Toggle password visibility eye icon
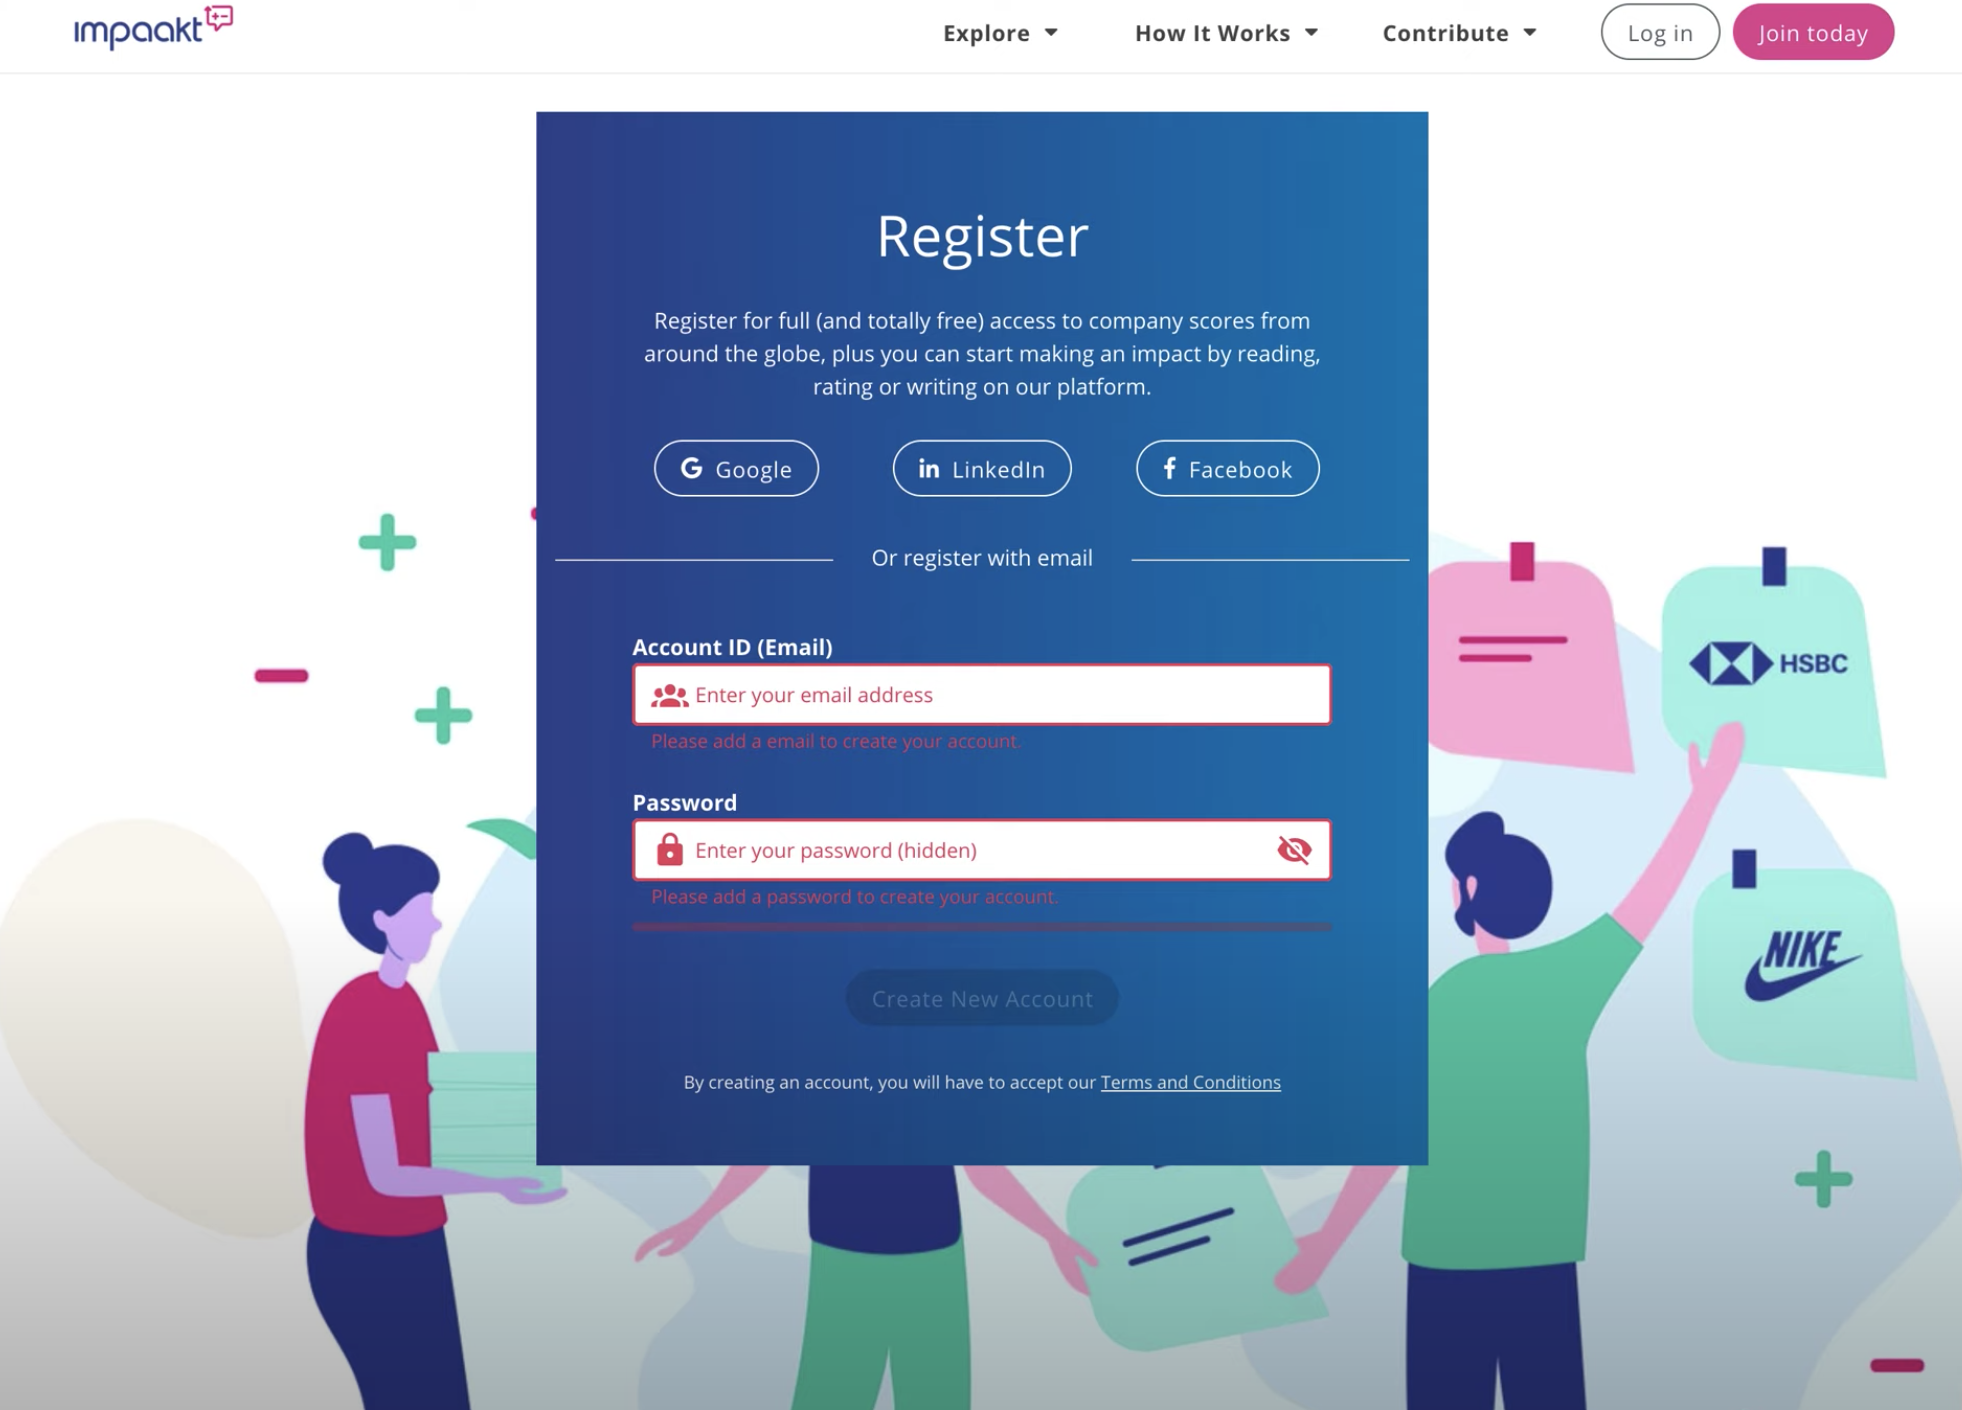 pos(1292,848)
